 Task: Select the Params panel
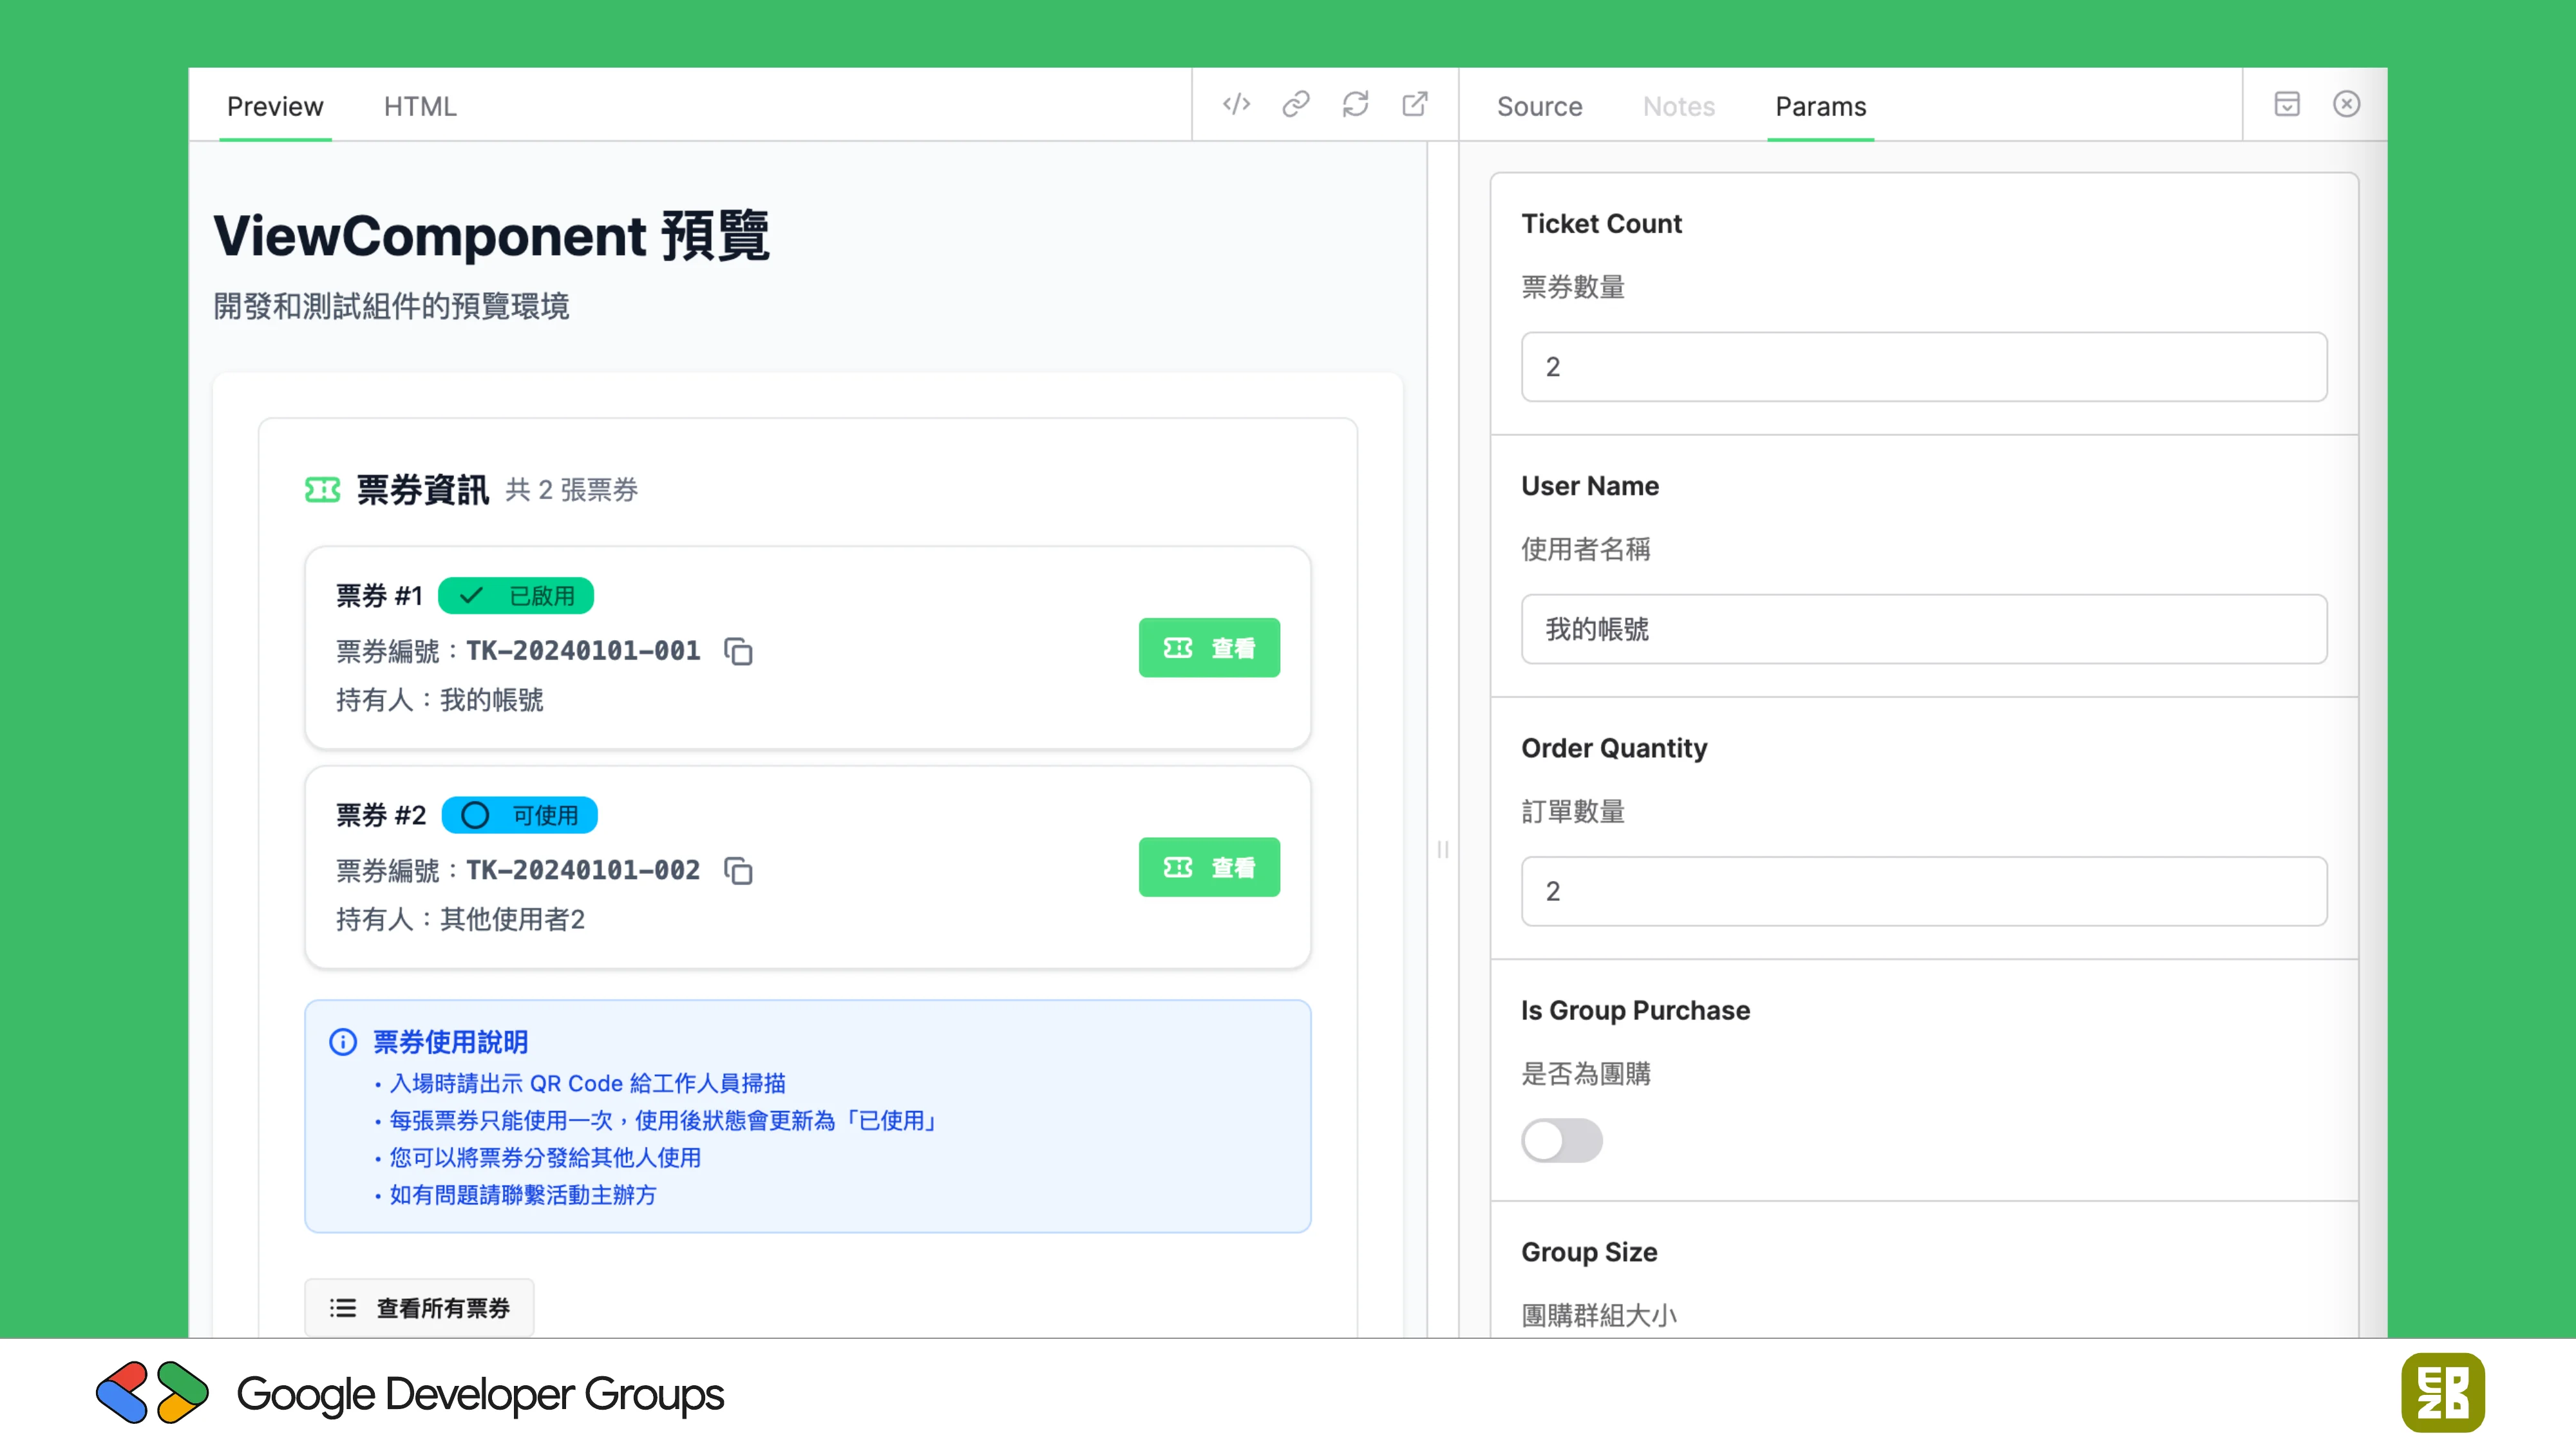[x=1820, y=107]
